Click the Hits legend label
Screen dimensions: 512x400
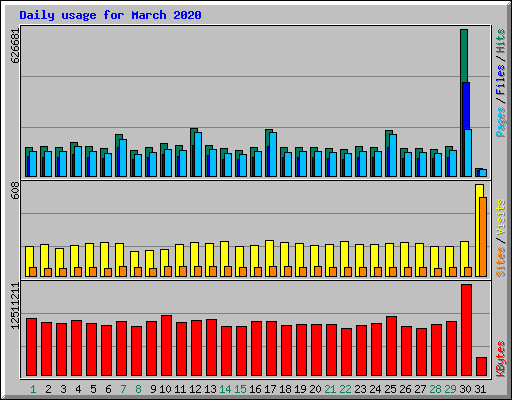[x=501, y=41]
